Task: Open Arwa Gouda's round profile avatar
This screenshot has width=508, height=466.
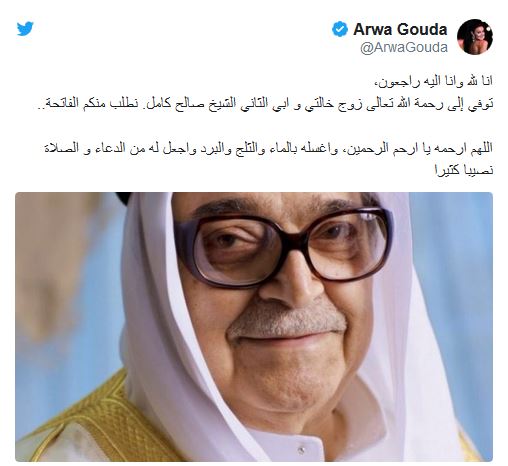Action: [475, 37]
